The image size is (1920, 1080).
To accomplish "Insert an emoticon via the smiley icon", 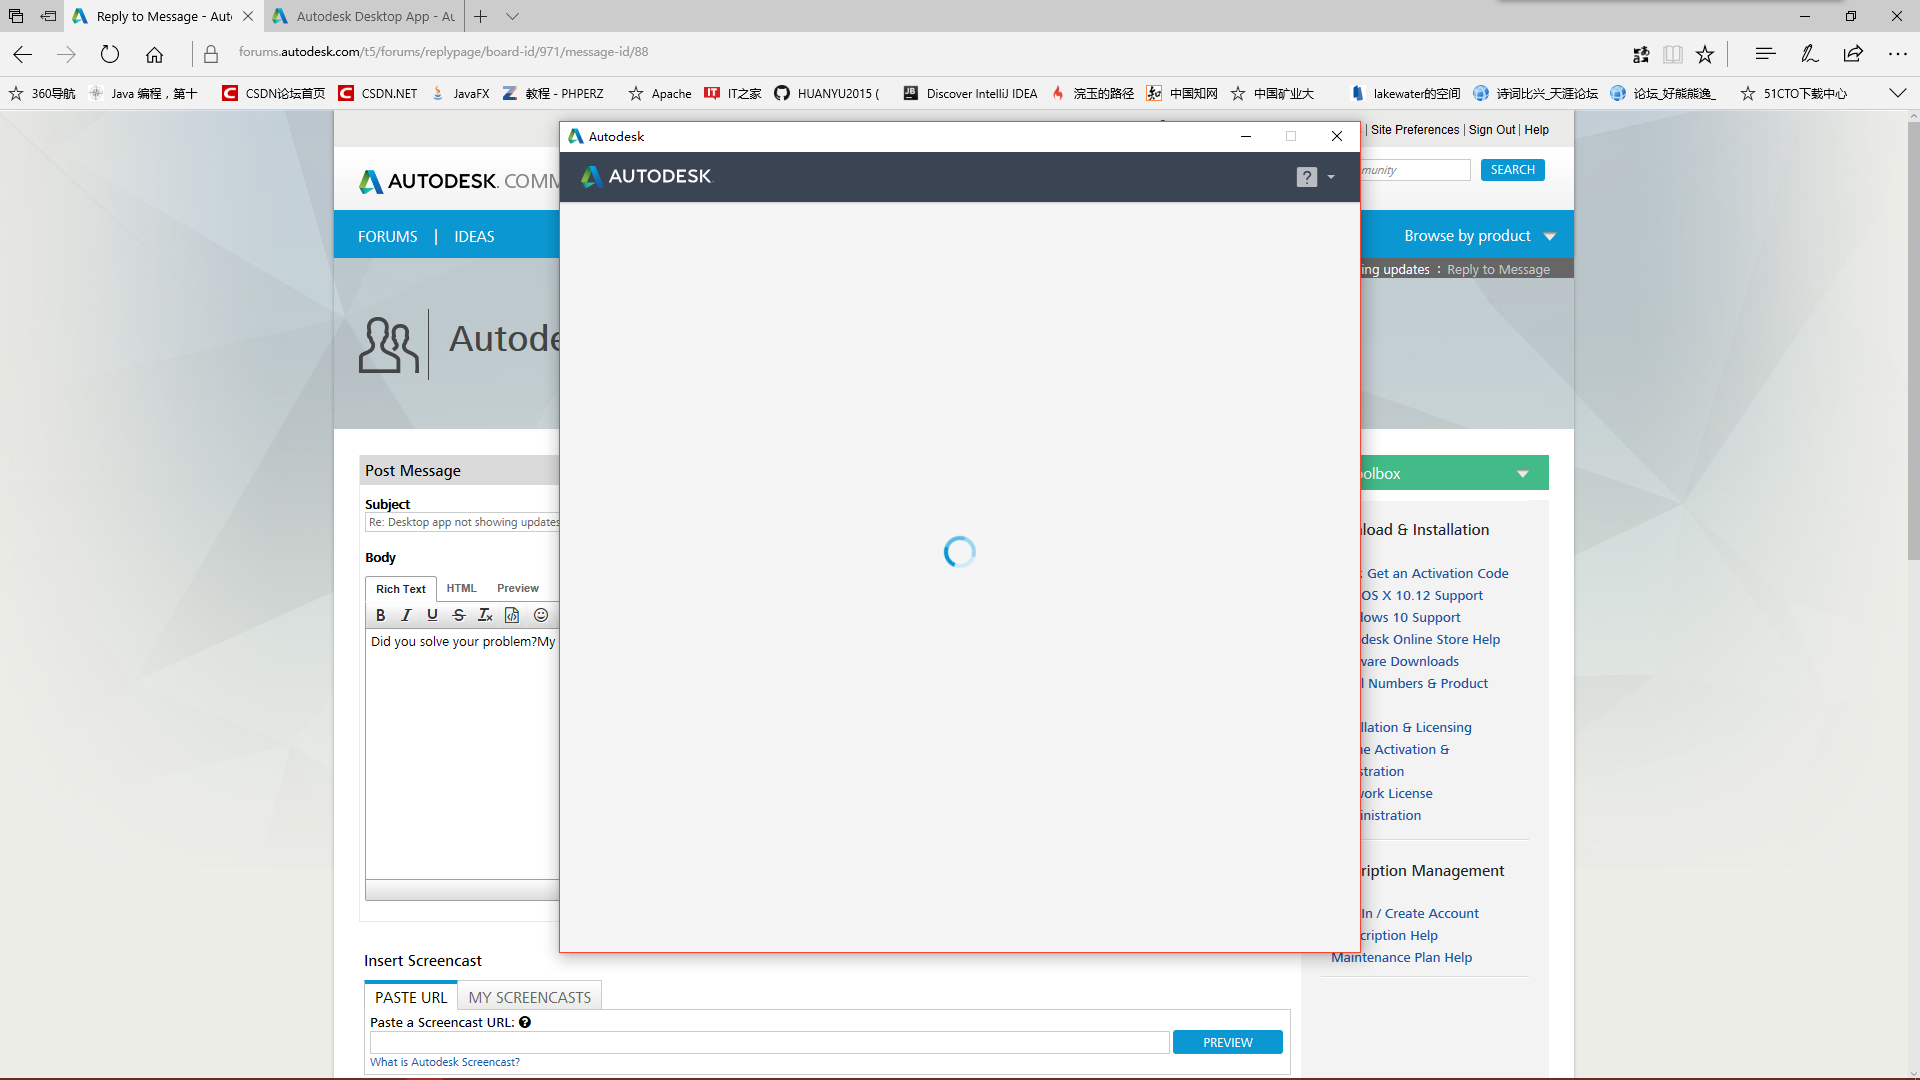I will tap(541, 615).
